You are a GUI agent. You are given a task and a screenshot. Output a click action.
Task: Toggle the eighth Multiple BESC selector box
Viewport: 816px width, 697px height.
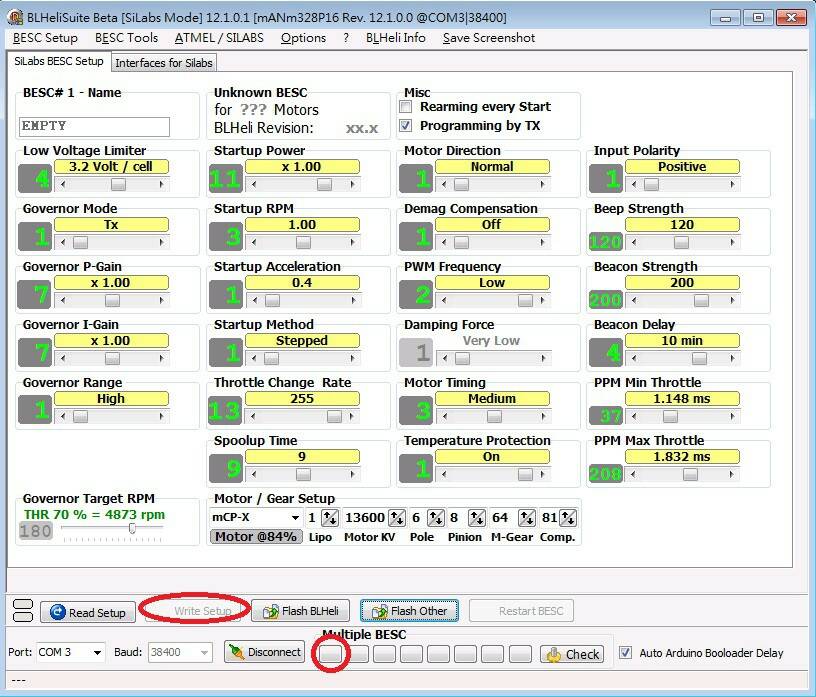click(x=520, y=654)
